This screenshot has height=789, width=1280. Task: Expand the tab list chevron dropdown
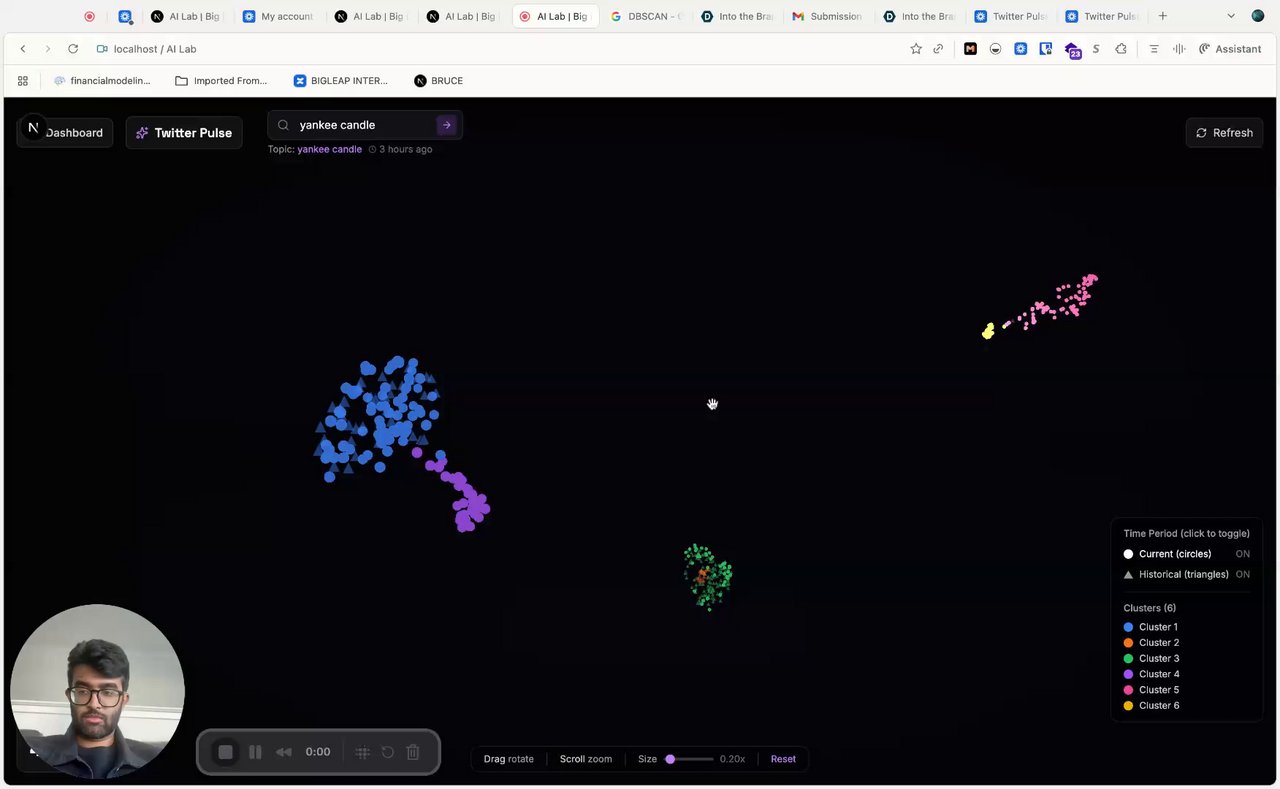coord(1231,16)
